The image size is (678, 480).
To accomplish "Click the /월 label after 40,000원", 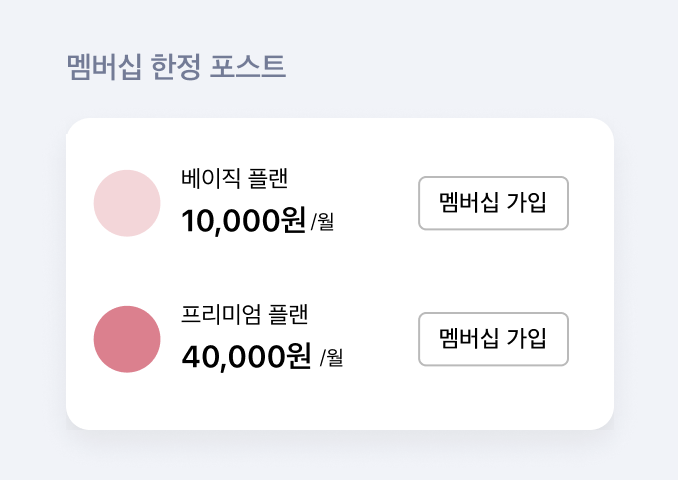I will (x=332, y=358).
